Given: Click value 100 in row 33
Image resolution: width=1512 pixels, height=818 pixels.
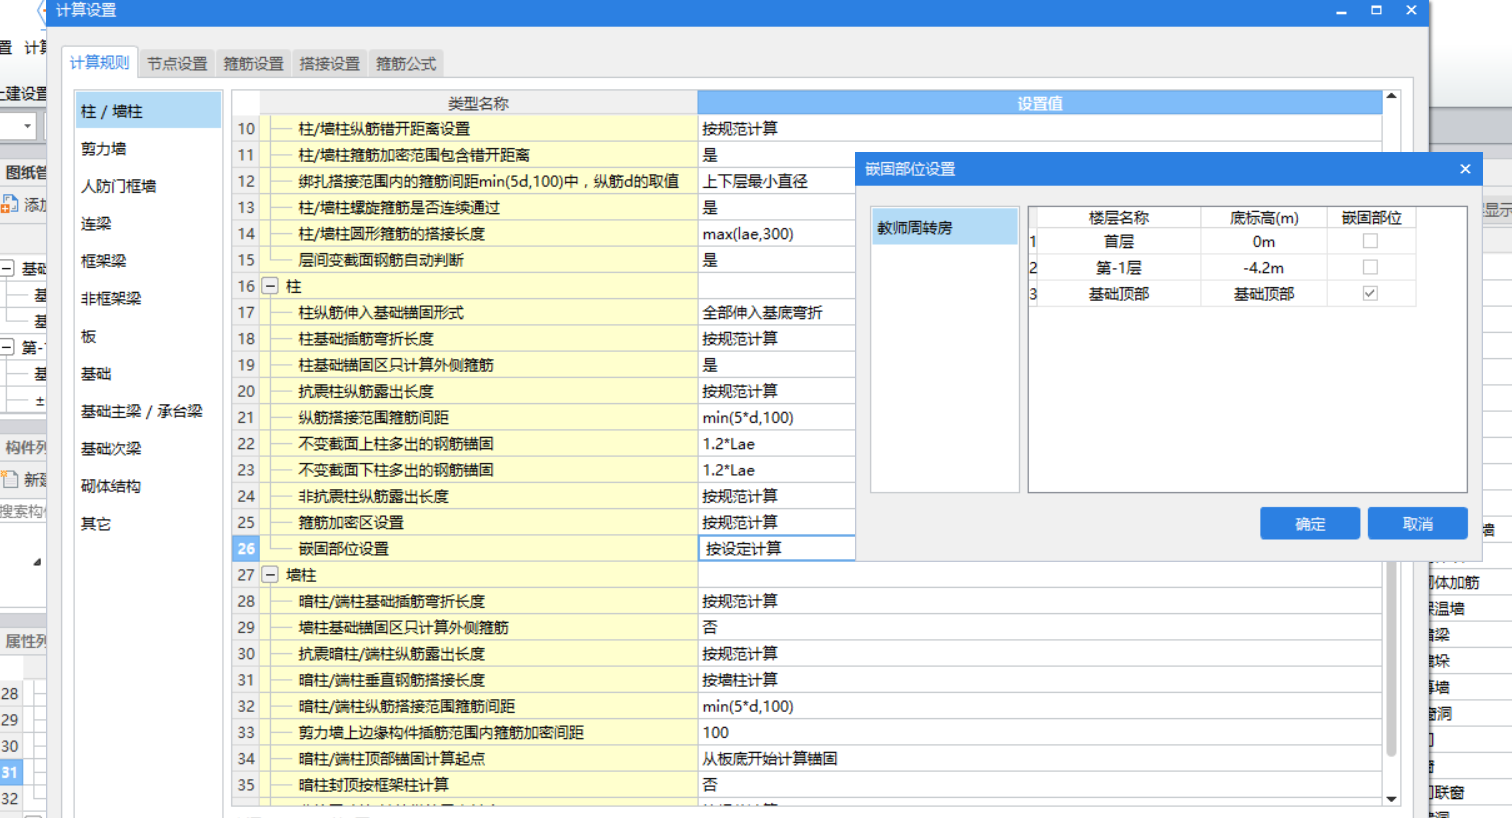Looking at the screenshot, I should tap(716, 733).
